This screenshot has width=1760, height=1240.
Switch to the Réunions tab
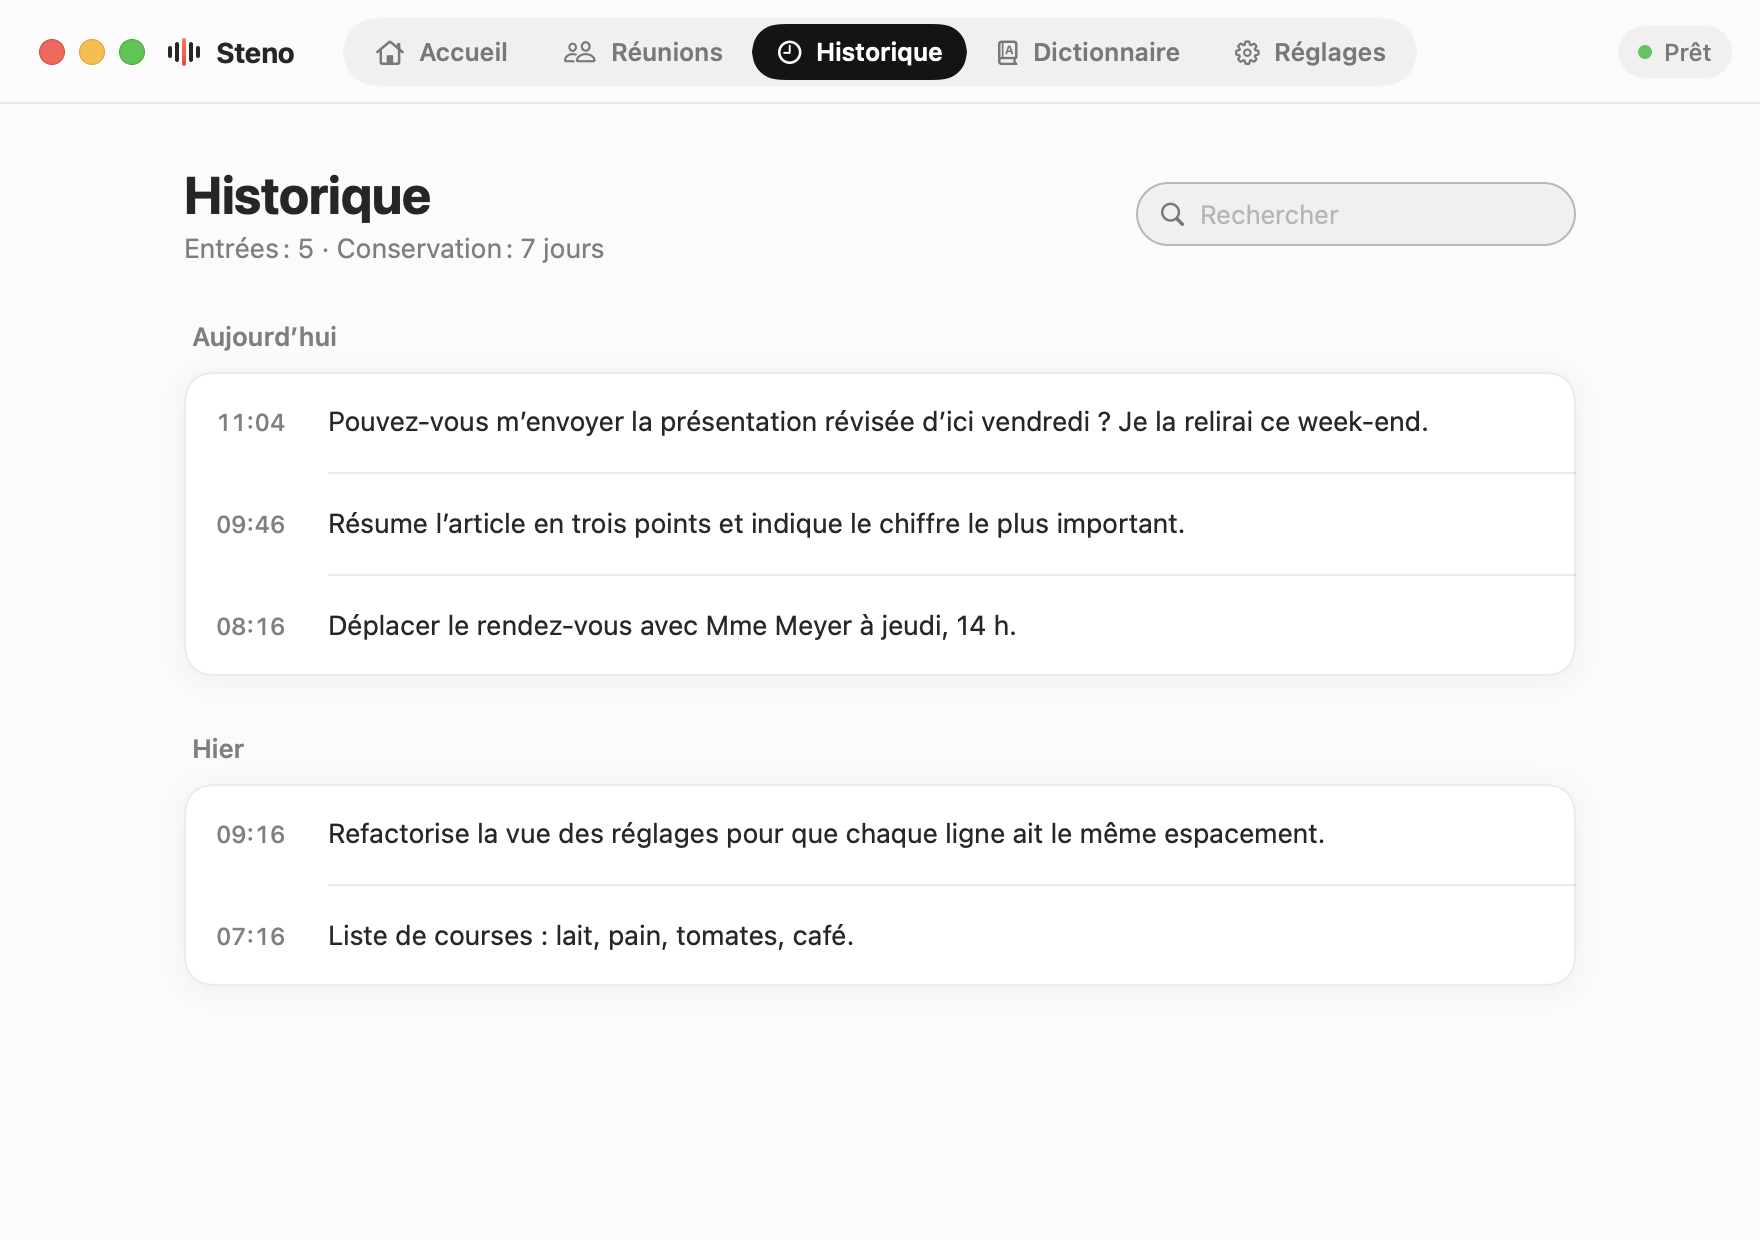(x=643, y=52)
